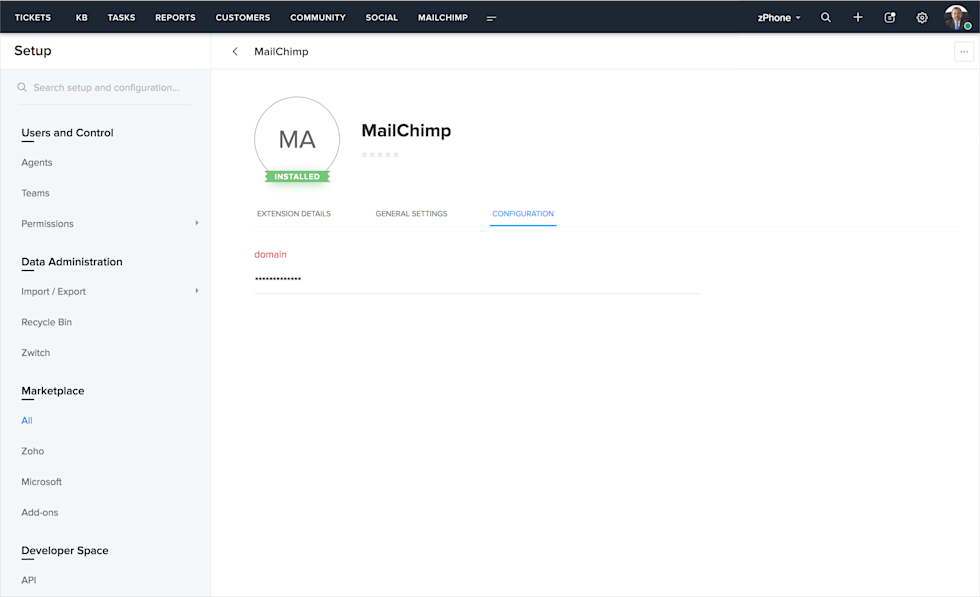This screenshot has width=980, height=597.
Task: Click the plus icon to create new
Action: coord(857,17)
